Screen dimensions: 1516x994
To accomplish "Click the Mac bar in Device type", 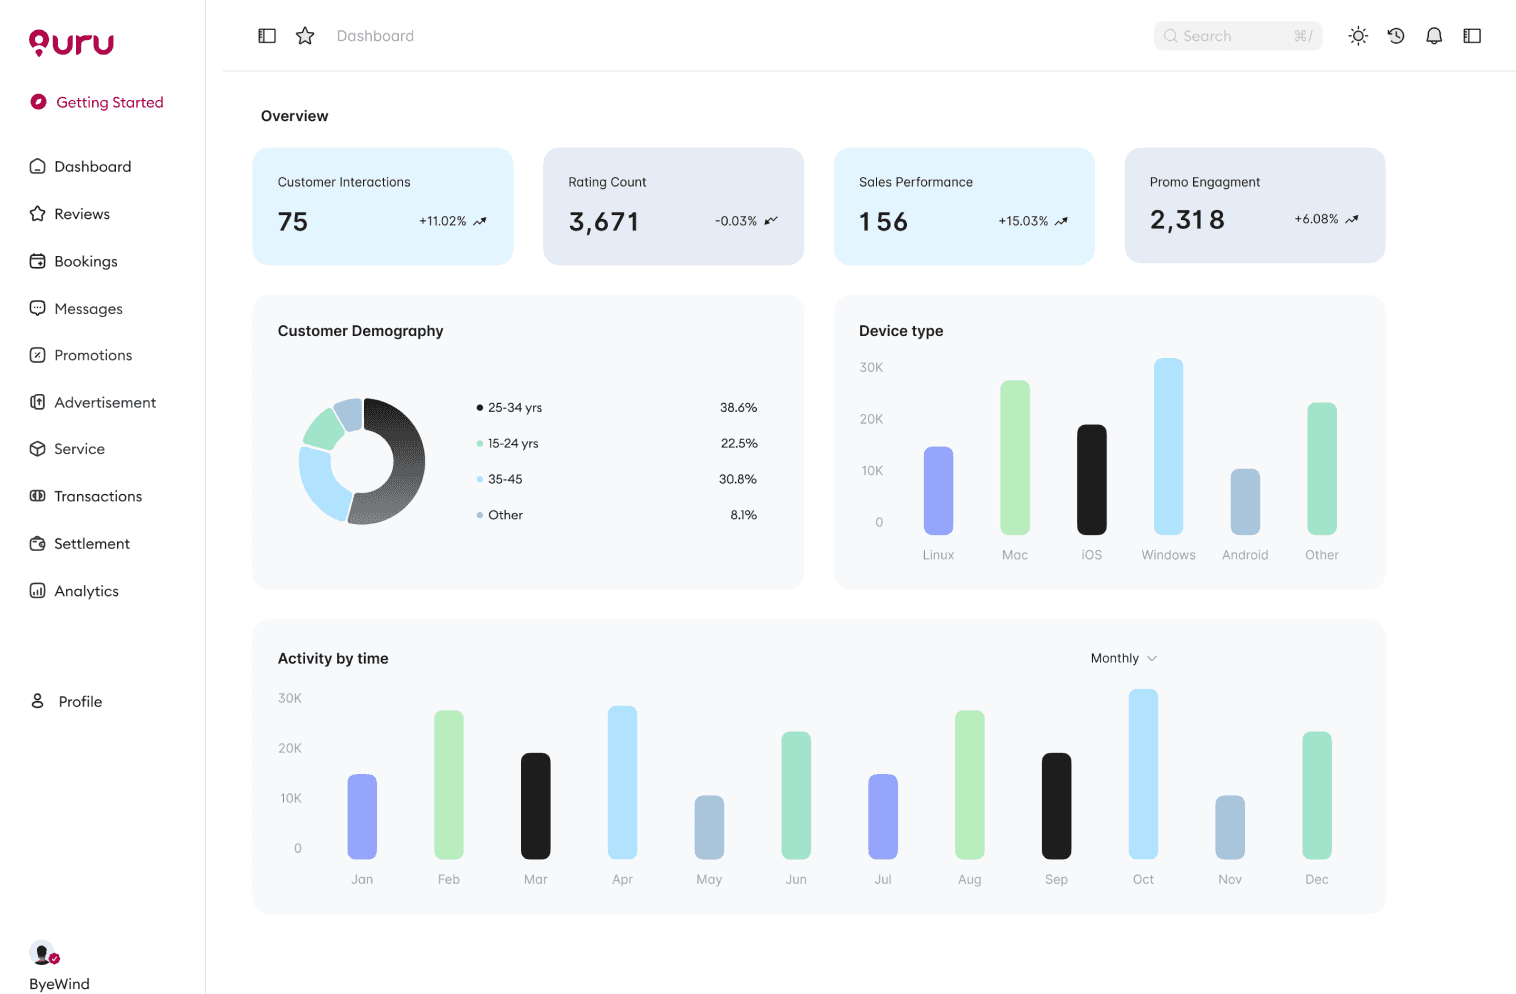I will [x=1015, y=458].
